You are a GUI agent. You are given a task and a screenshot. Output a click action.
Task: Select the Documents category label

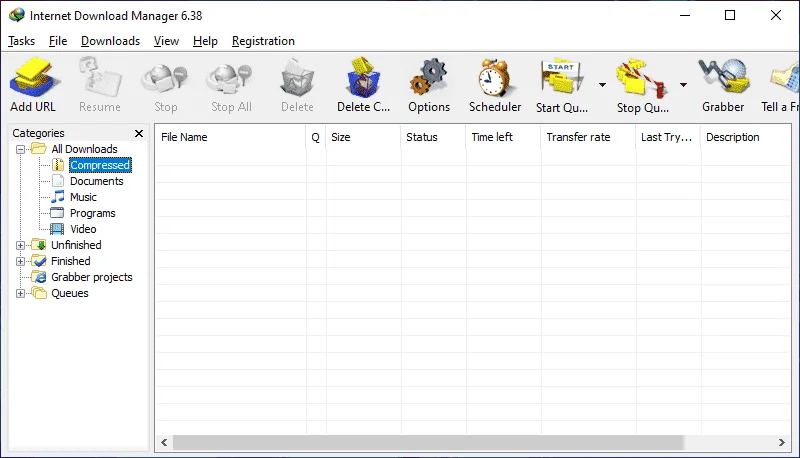pos(96,181)
